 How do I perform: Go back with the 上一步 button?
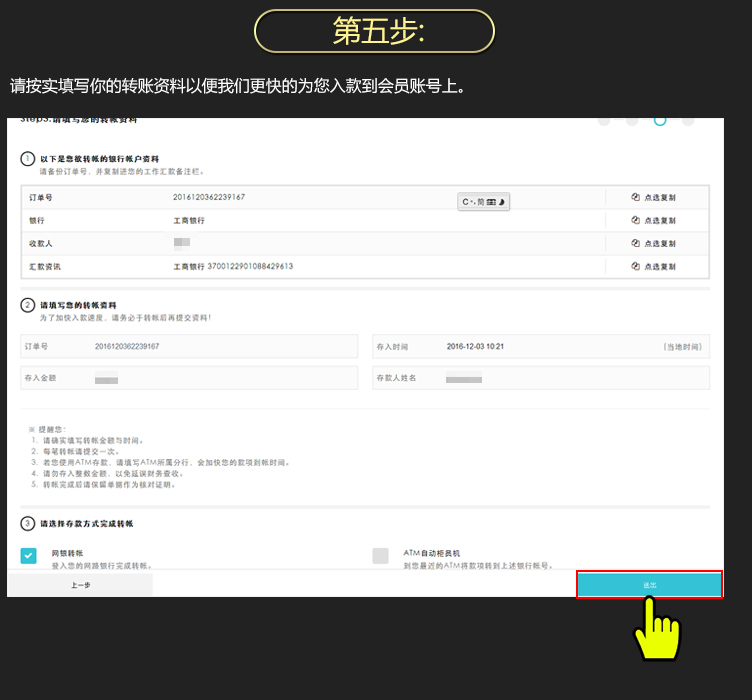coord(80,585)
